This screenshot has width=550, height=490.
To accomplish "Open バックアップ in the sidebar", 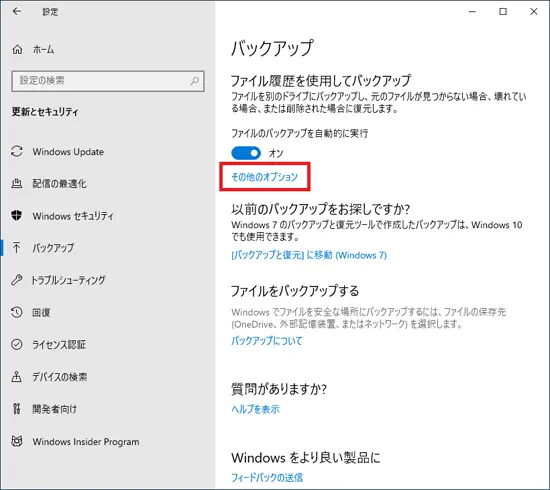I will (x=53, y=248).
